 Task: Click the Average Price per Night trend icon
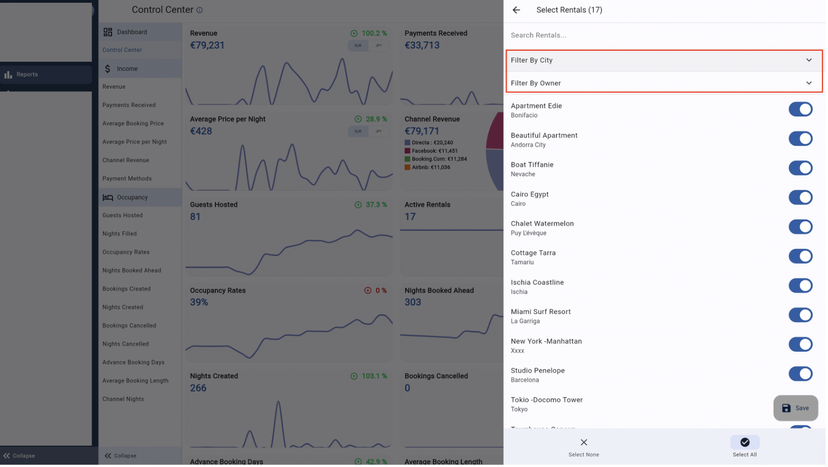point(359,119)
